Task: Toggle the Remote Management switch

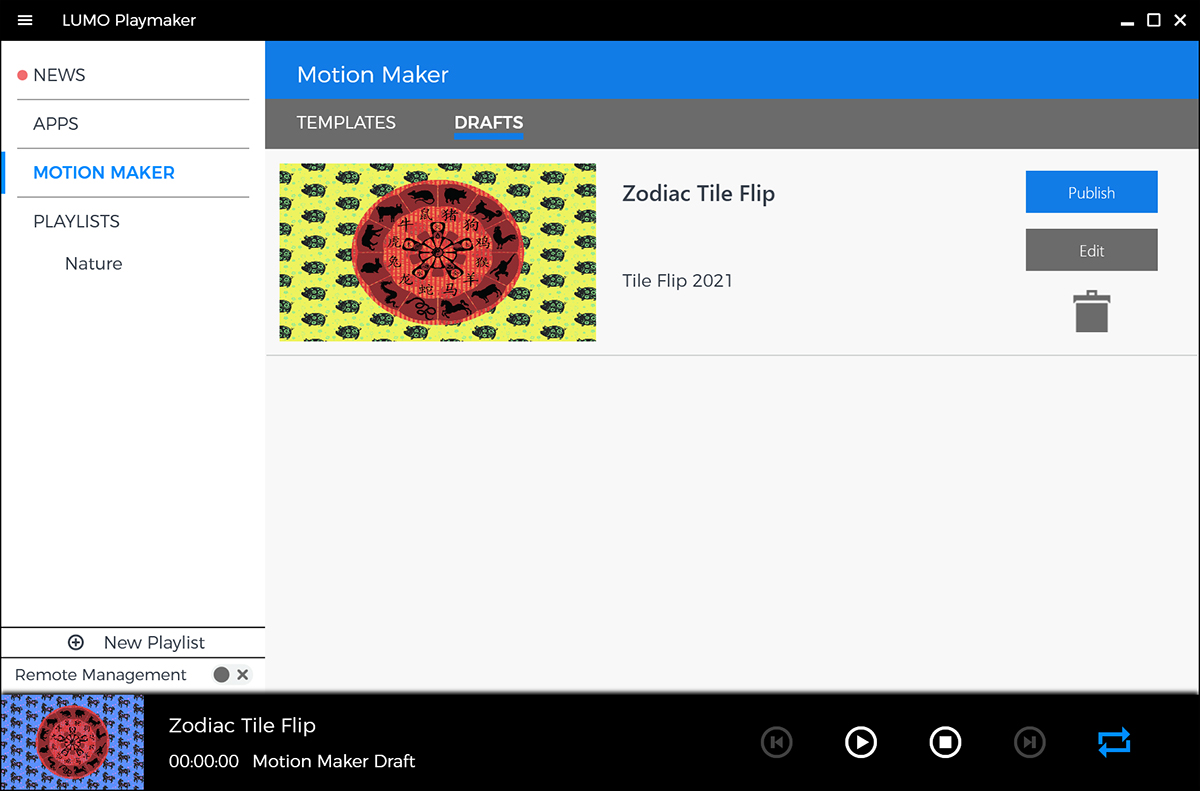Action: (220, 675)
